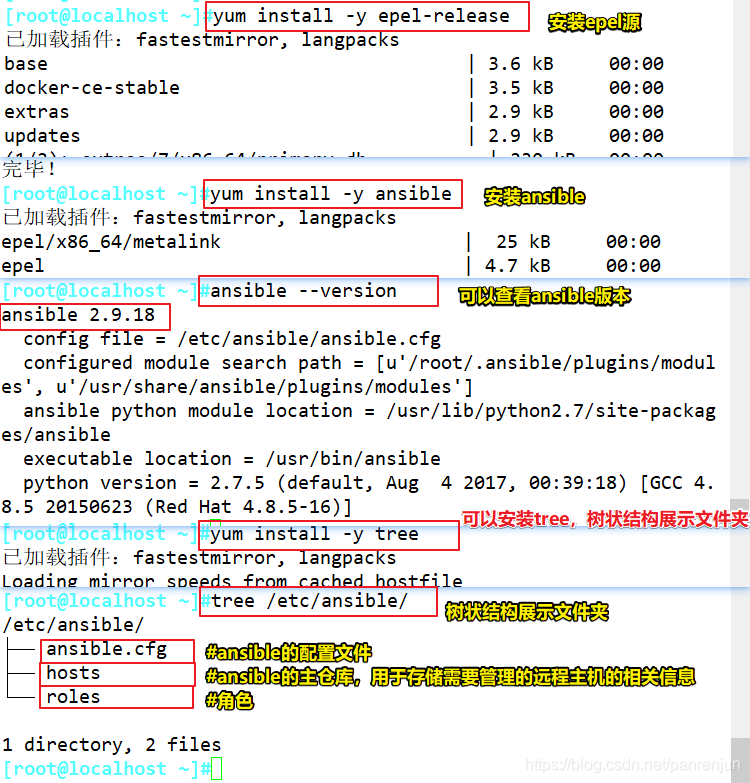Click 'Loading mirror speeds from cached hostfile' line
This screenshot has width=750, height=783.
pos(232,580)
